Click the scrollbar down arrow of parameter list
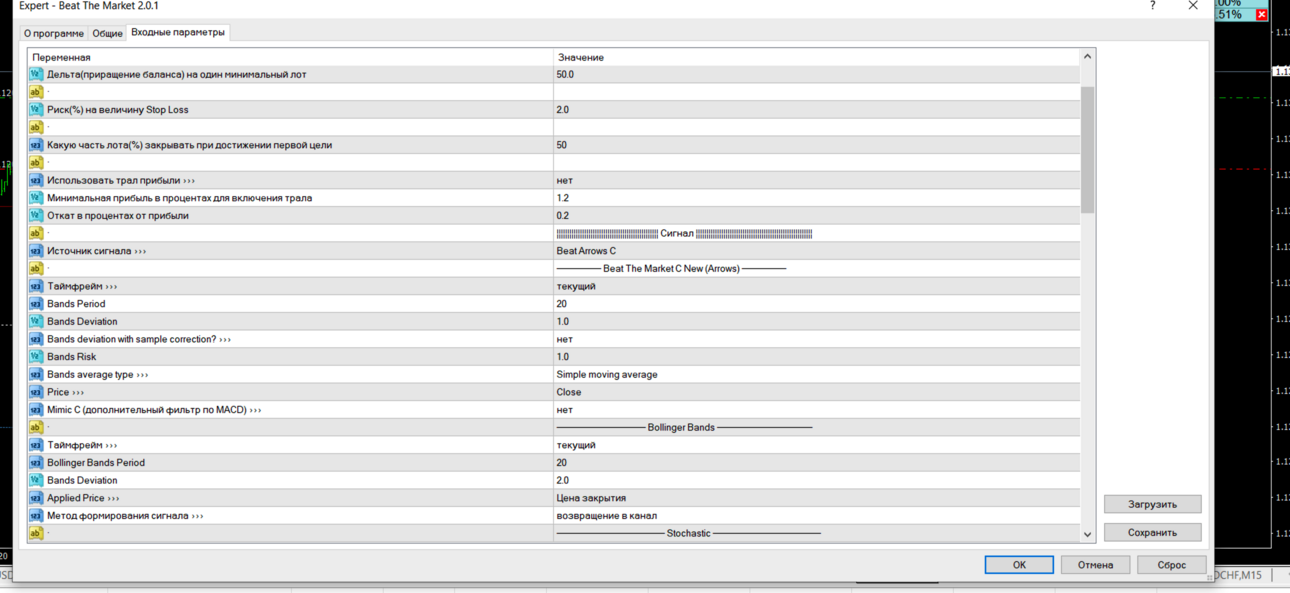The height and width of the screenshot is (593, 1290). click(x=1088, y=534)
